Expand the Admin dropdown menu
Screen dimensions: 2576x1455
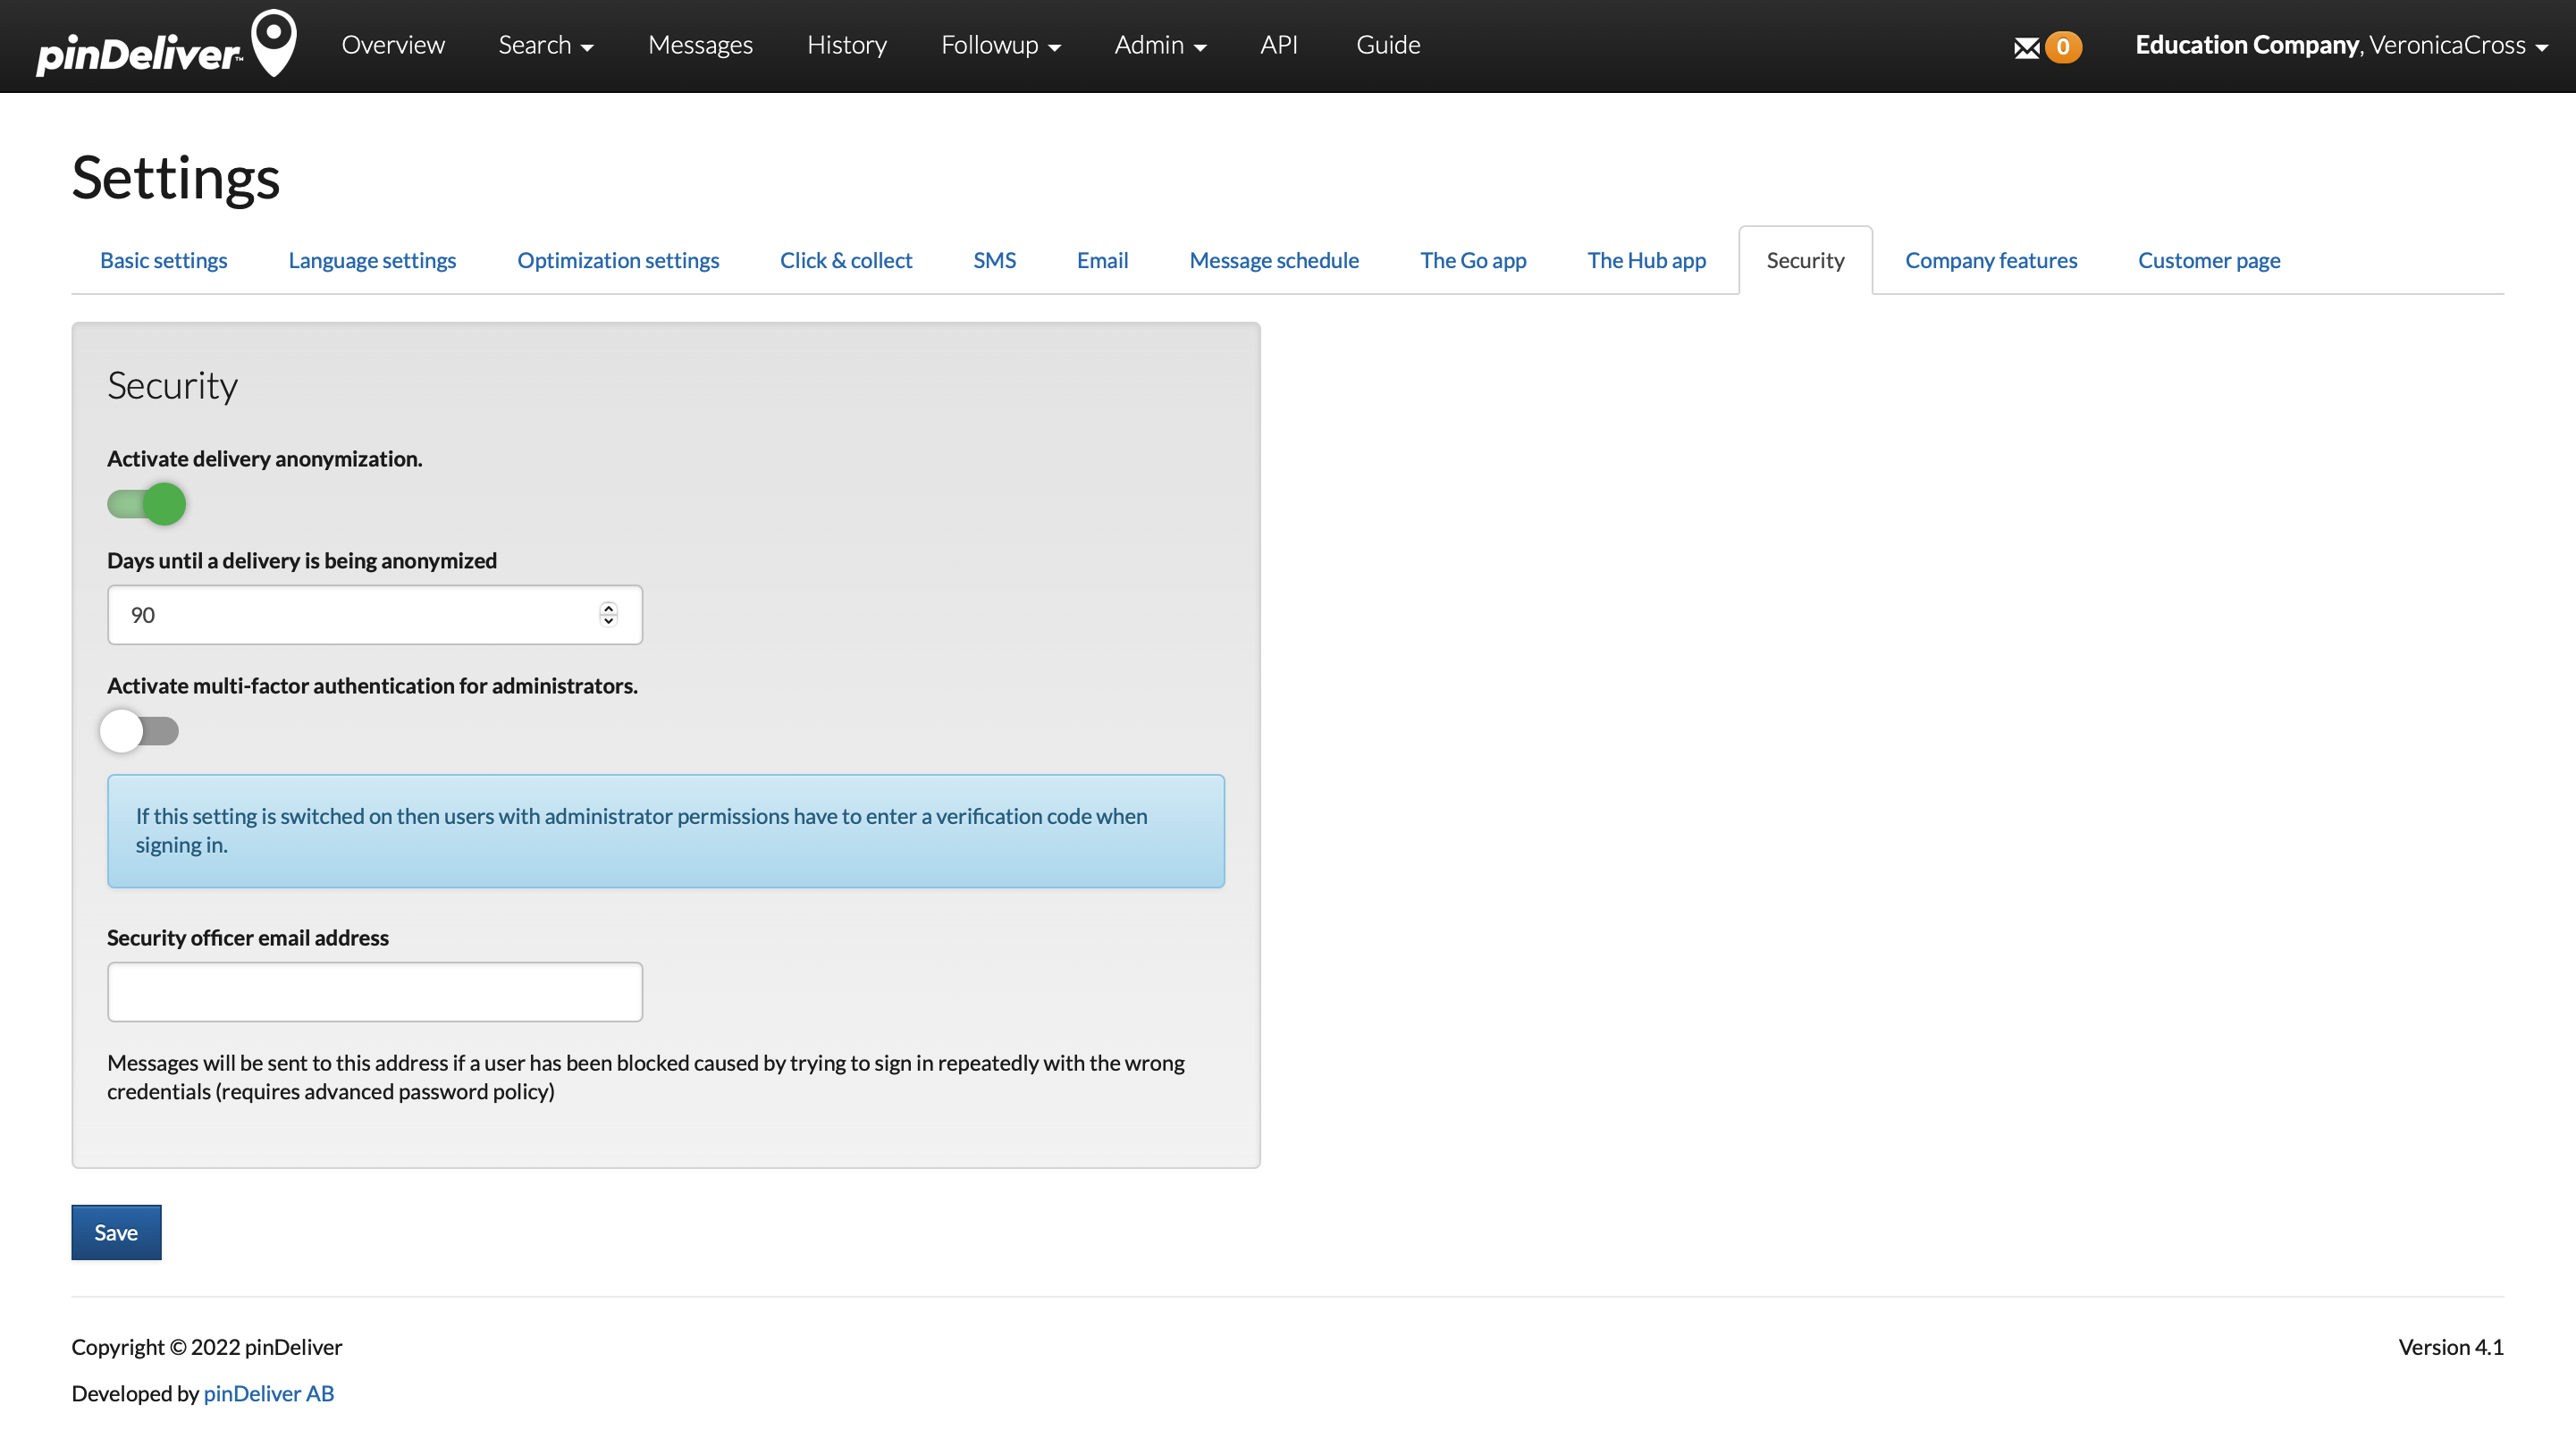(x=1160, y=45)
